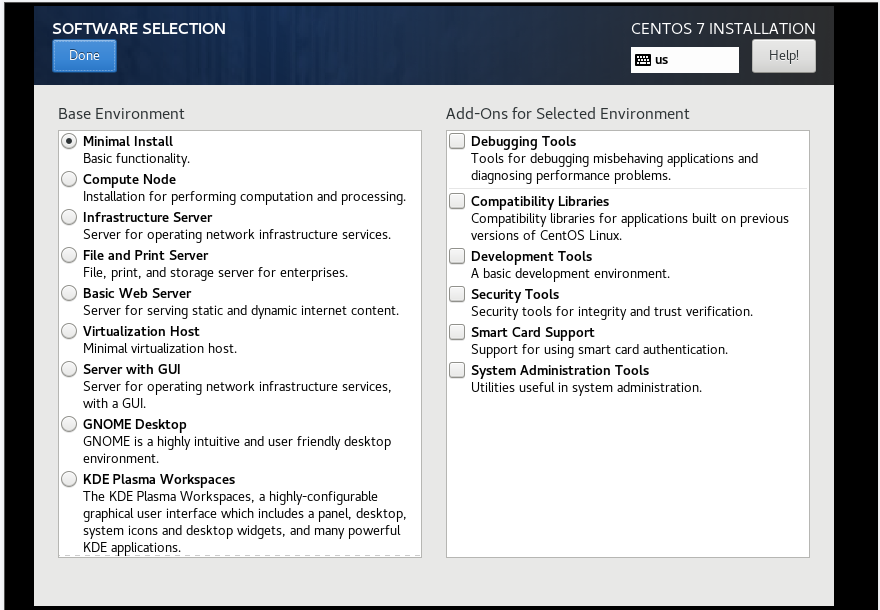
Task: Toggle the System Administration Tools checkbox
Action: [457, 370]
